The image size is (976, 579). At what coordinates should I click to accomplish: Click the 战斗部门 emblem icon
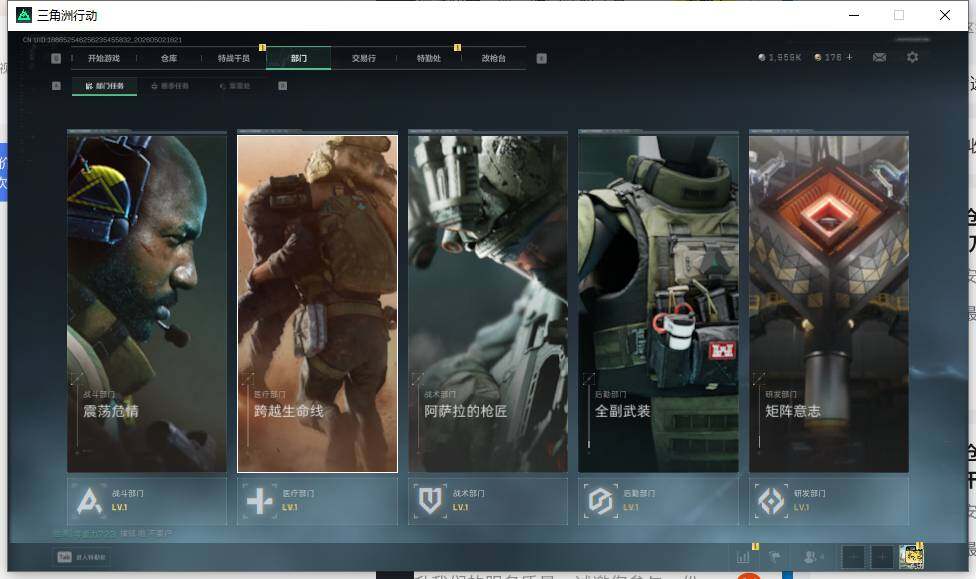click(89, 501)
